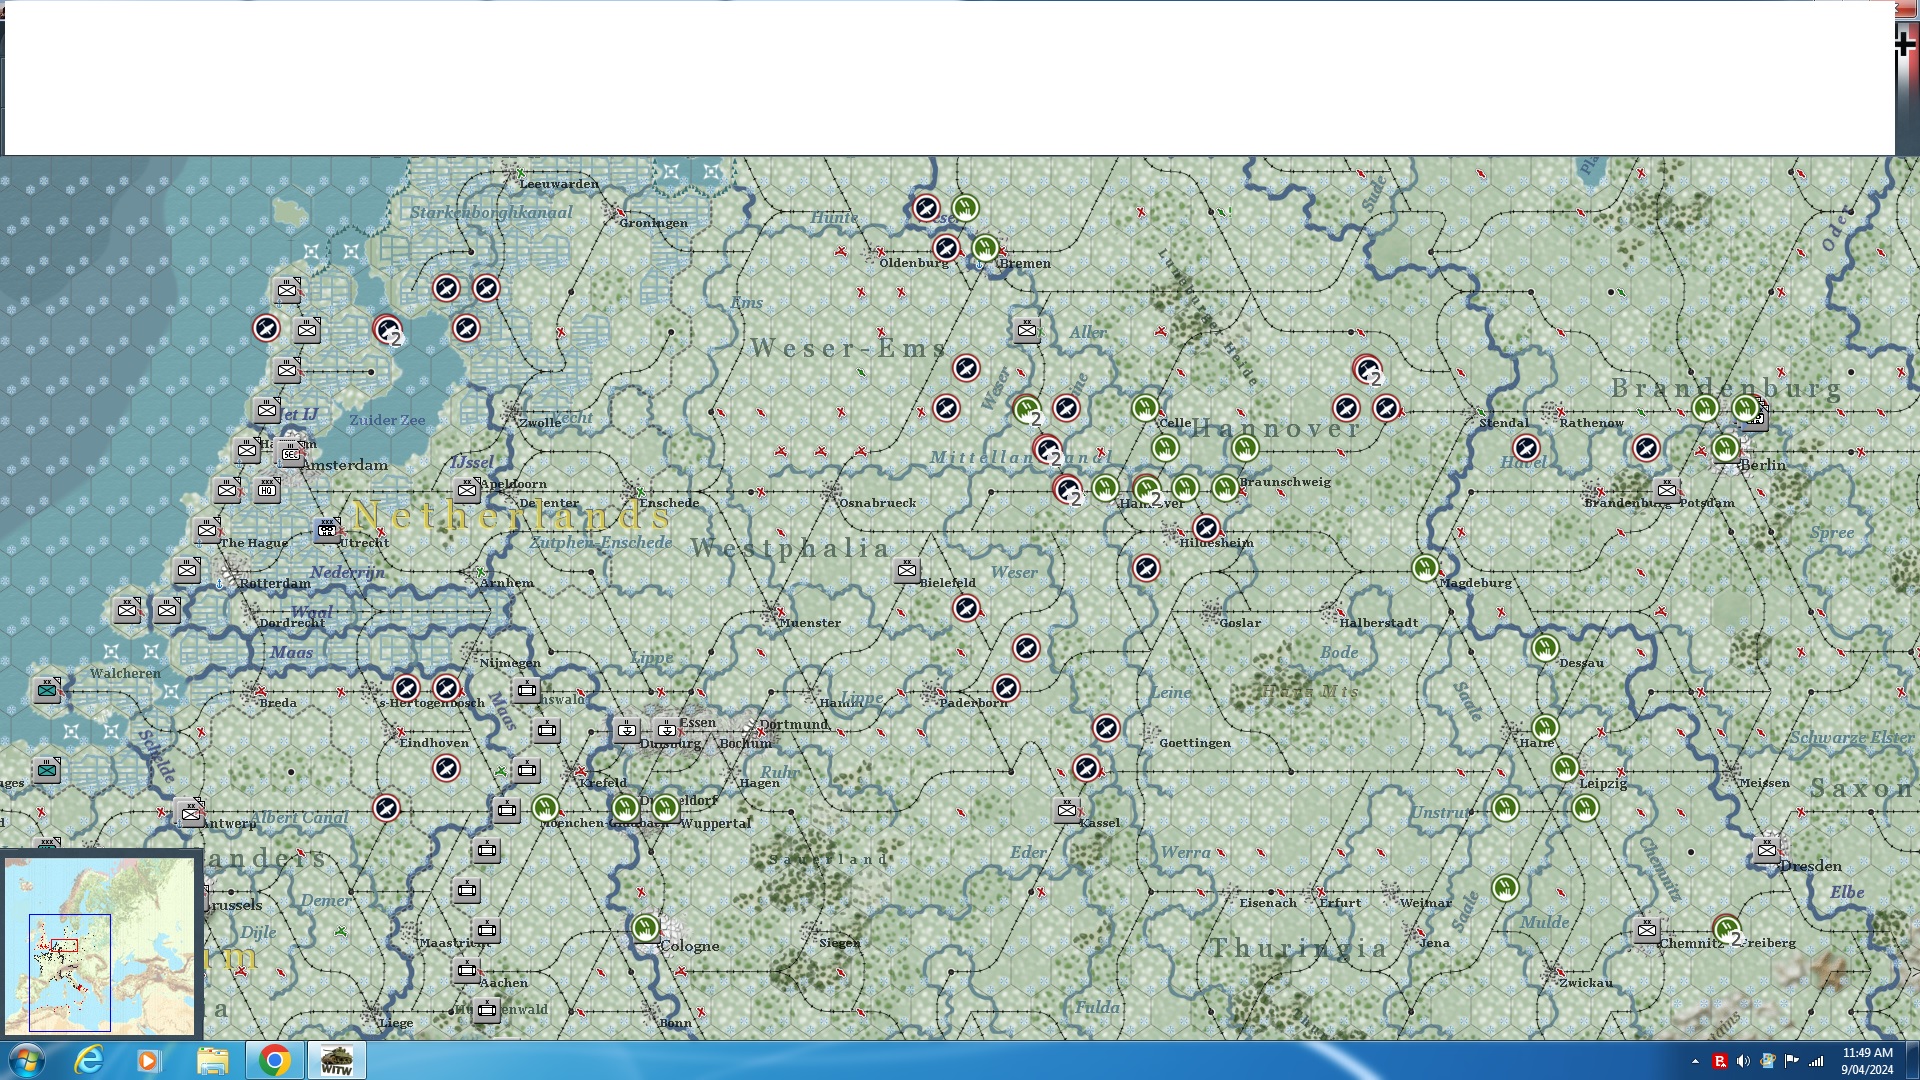Click the infantry unit at Kassel
This screenshot has height=1080, width=1920.
click(x=1067, y=810)
